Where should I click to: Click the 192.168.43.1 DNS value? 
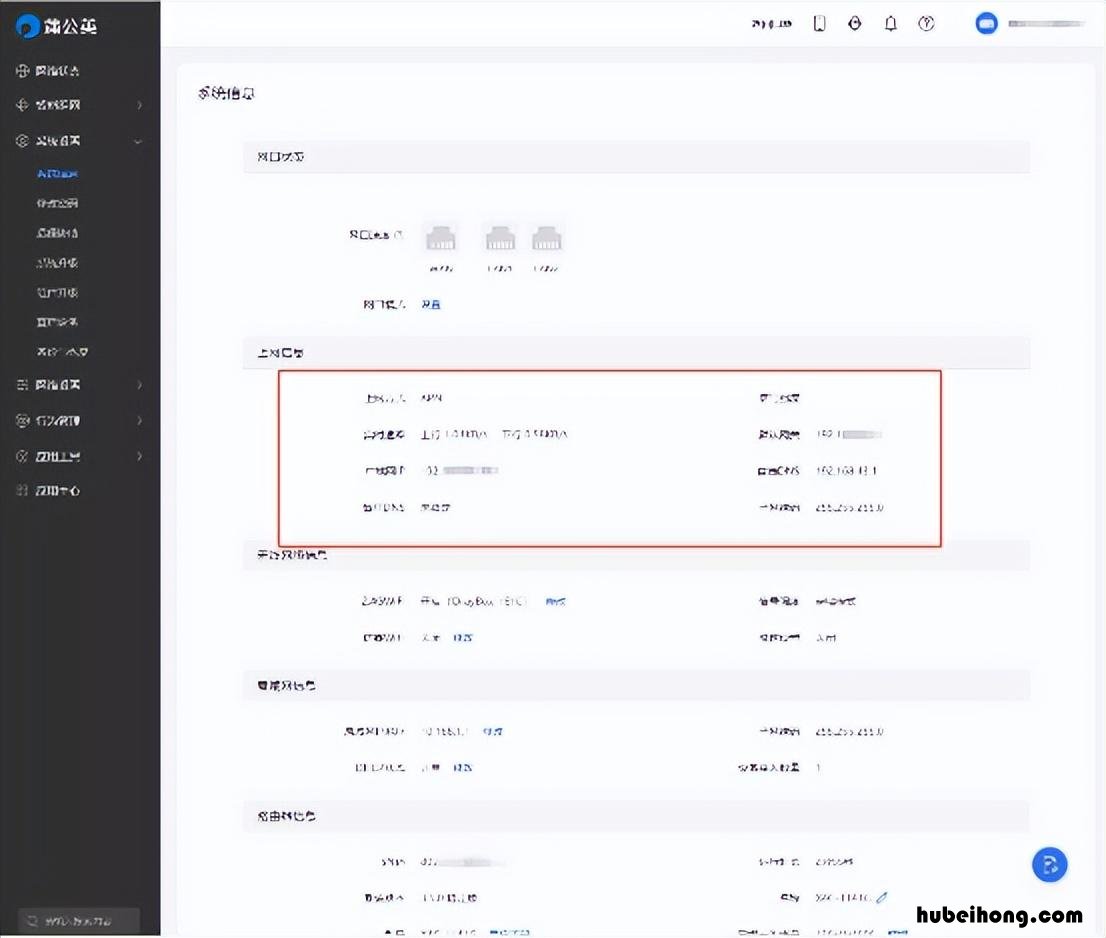click(846, 470)
